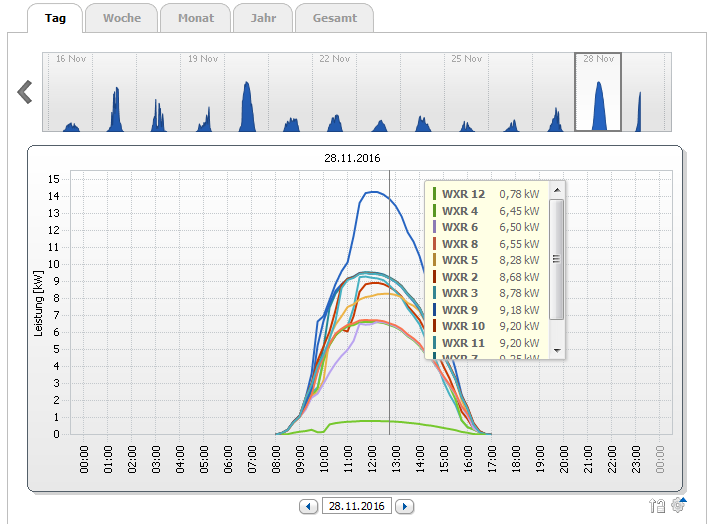This screenshot has width=711, height=524.
Task: Select the 16 Nov day in overview
Action: click(71, 92)
